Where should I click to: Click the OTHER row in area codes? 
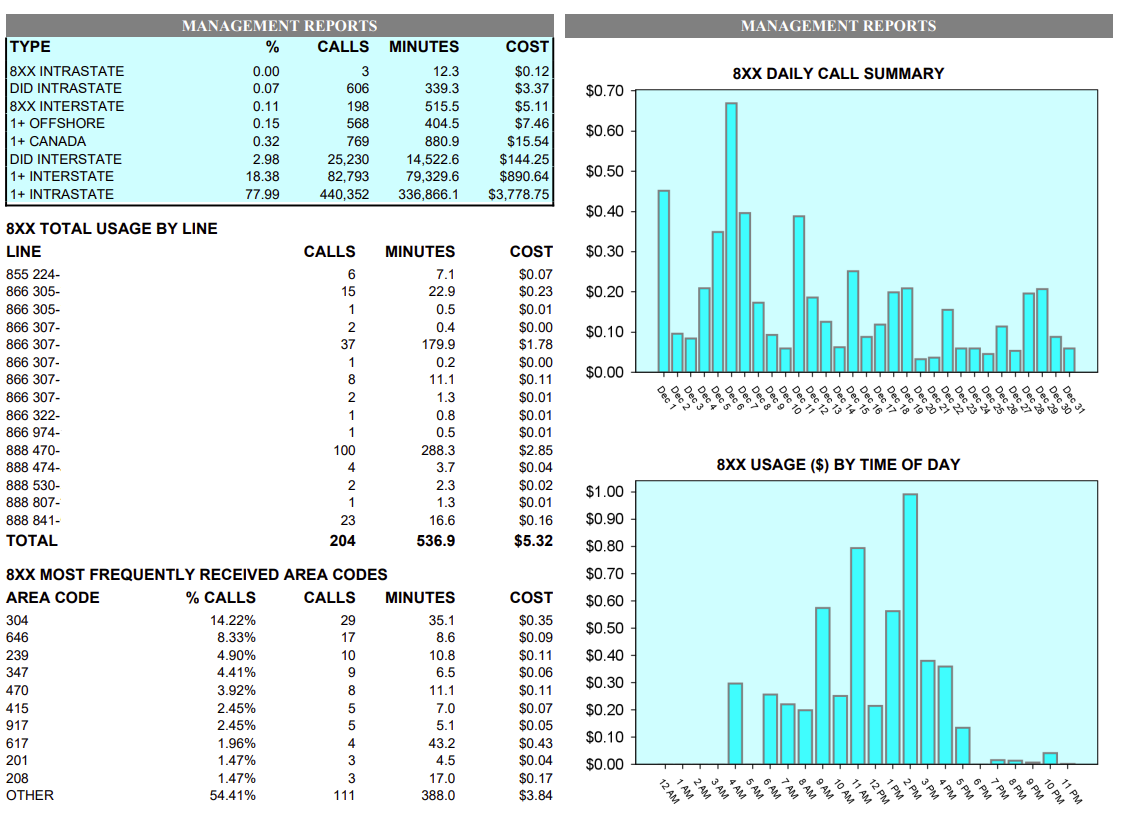coord(30,795)
